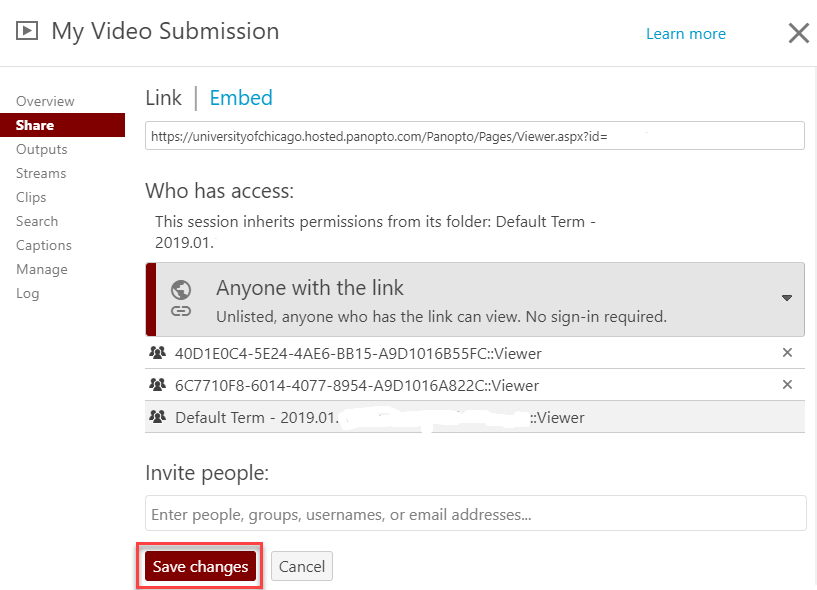The height and width of the screenshot is (590, 817).
Task: Click the Invite people input field
Action: 475,514
